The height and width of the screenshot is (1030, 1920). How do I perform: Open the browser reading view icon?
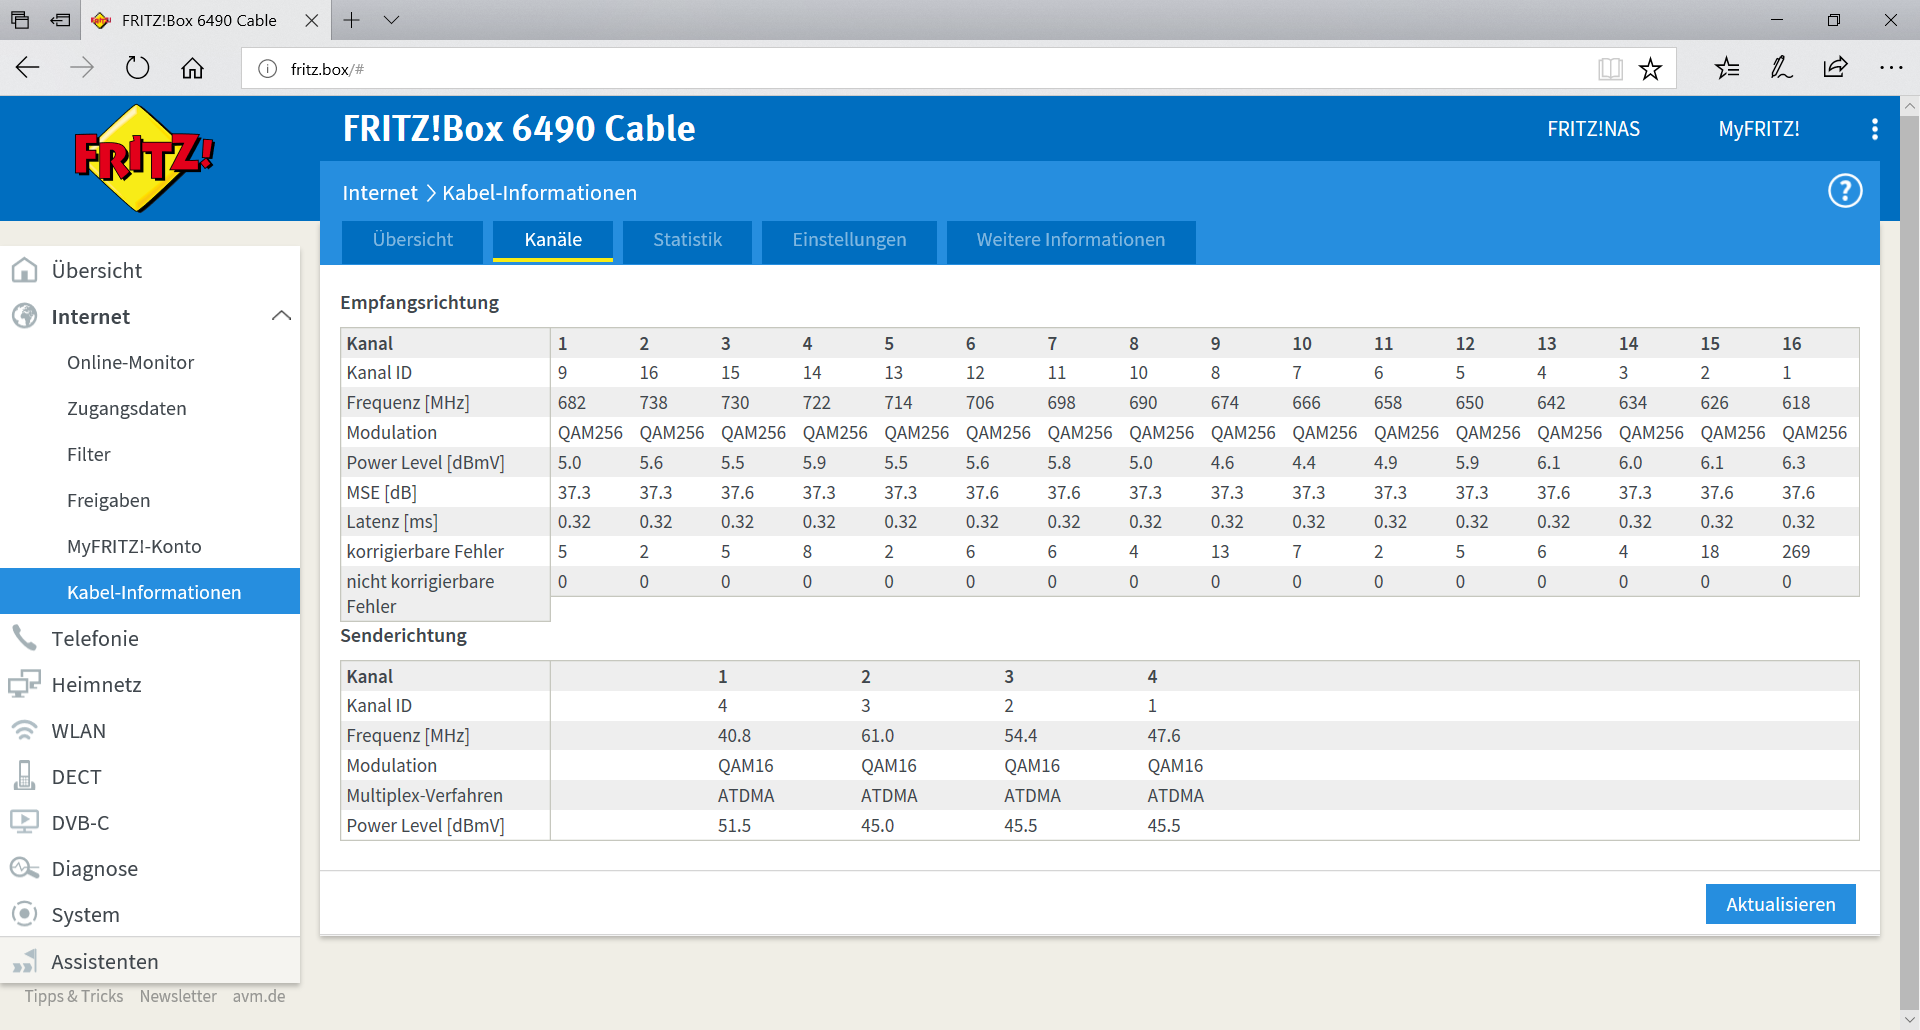point(1610,69)
